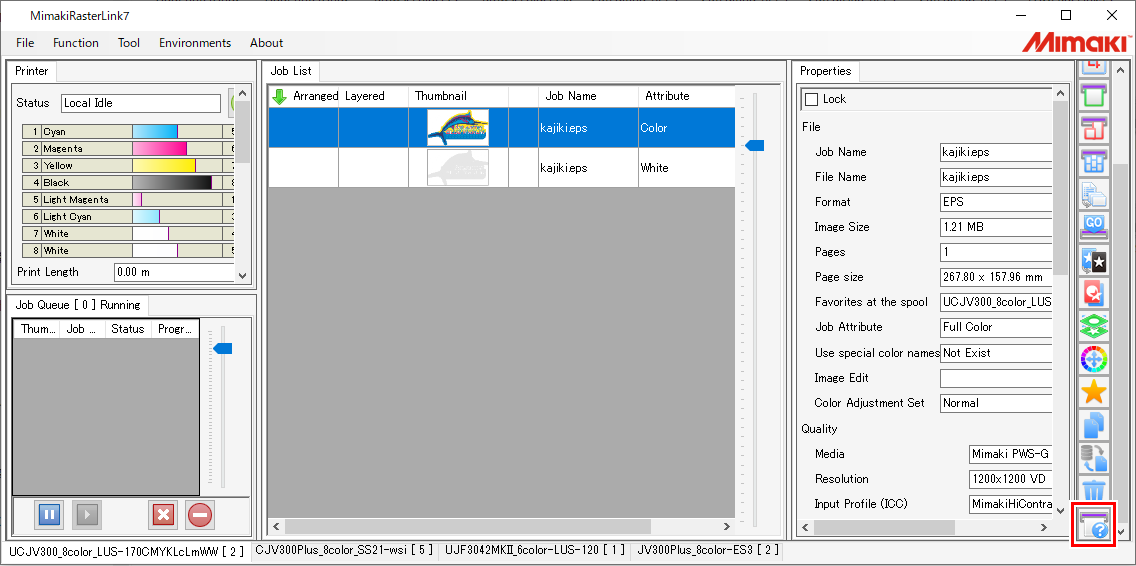1136x566 pixels.
Task: Click the help icon highlighted in red
Action: pos(1093,525)
